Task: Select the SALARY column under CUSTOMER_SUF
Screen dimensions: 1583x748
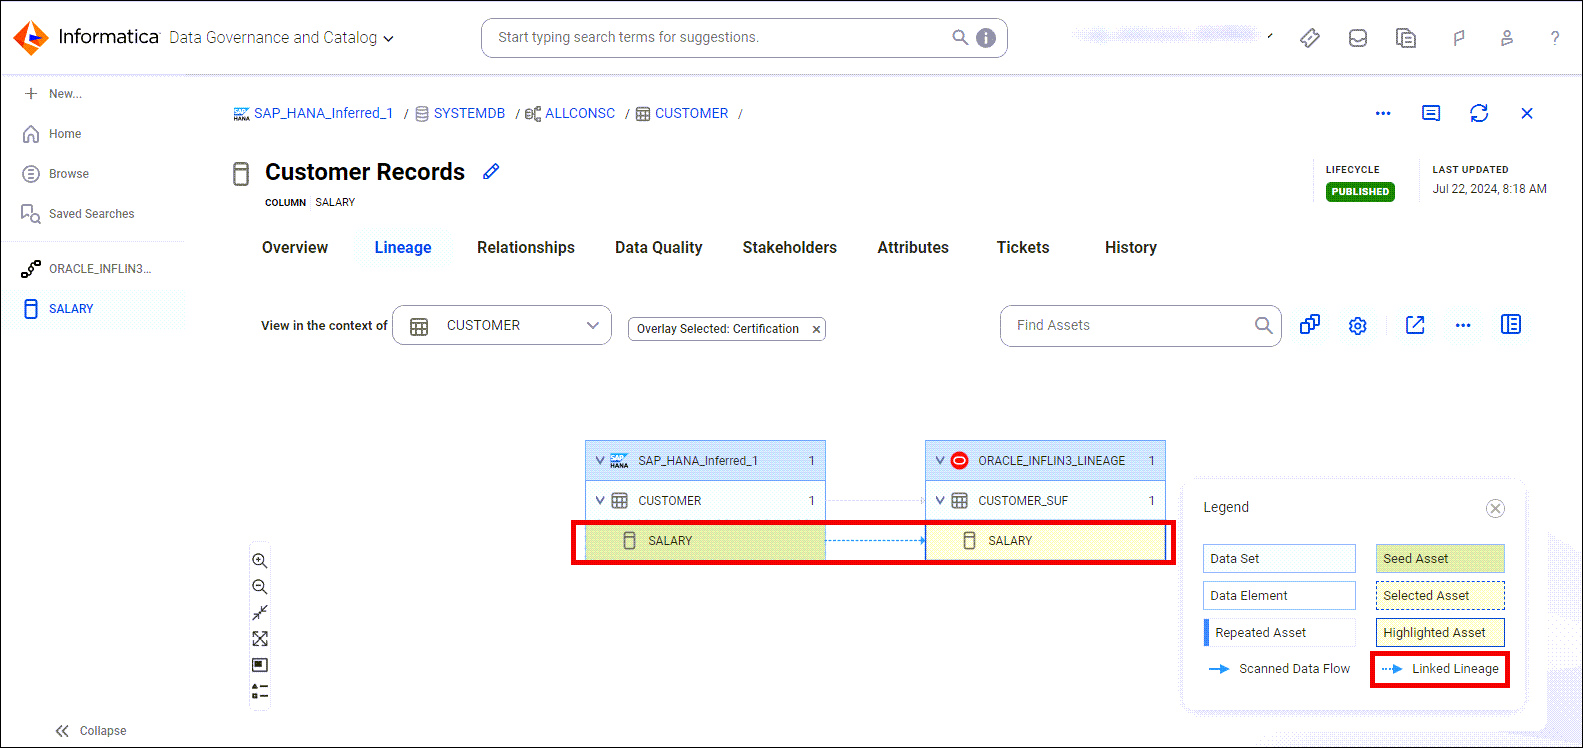Action: [1045, 541]
